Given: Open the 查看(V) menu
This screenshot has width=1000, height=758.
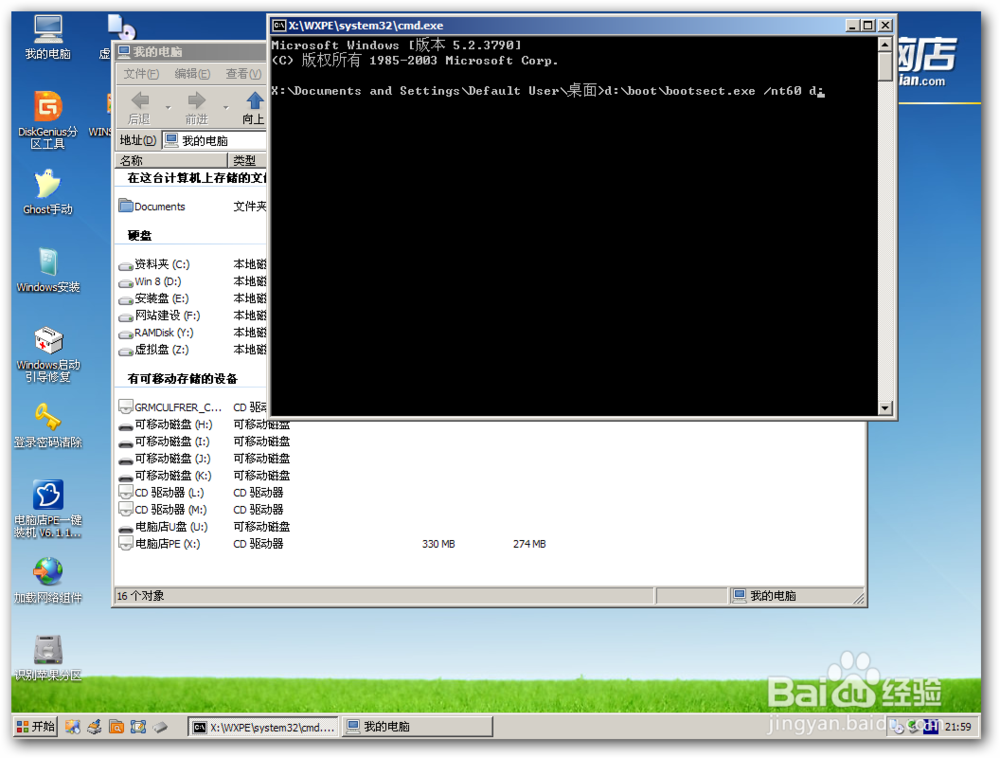Looking at the screenshot, I should [x=243, y=74].
